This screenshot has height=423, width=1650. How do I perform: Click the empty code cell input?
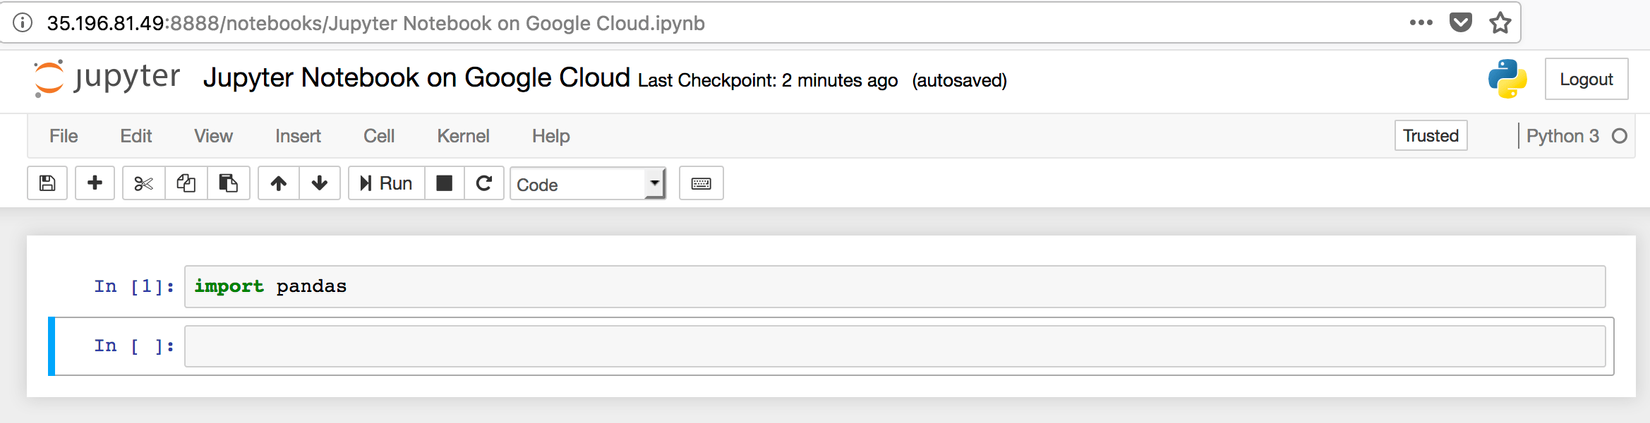pyautogui.click(x=894, y=346)
